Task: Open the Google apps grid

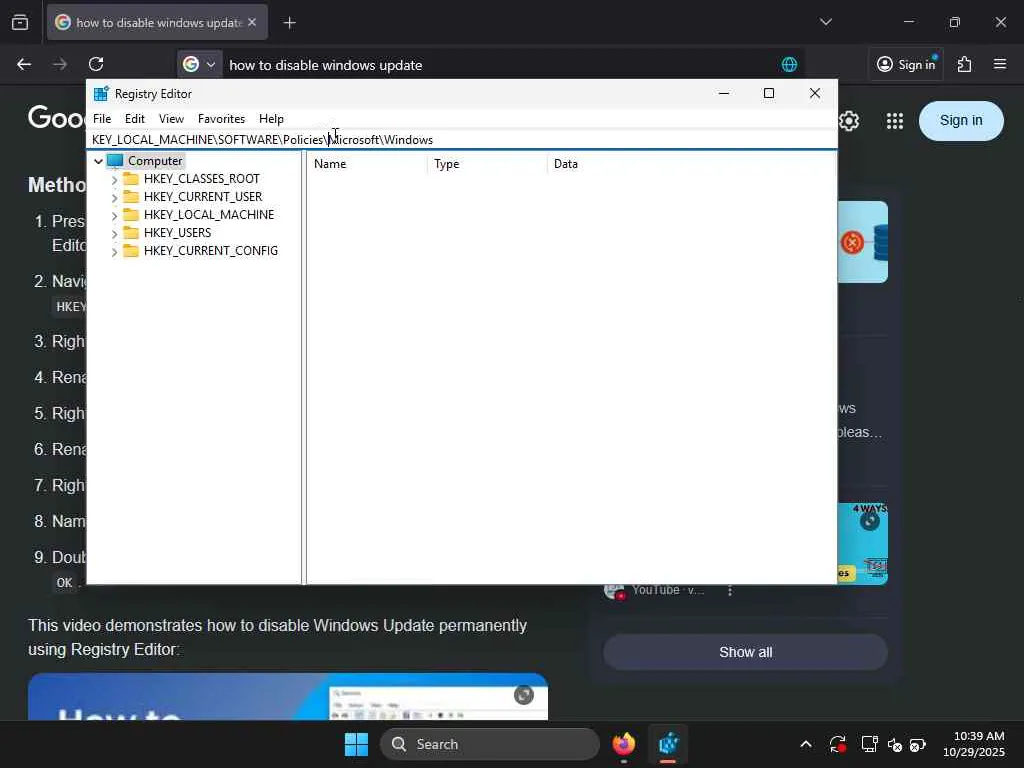Action: point(895,121)
